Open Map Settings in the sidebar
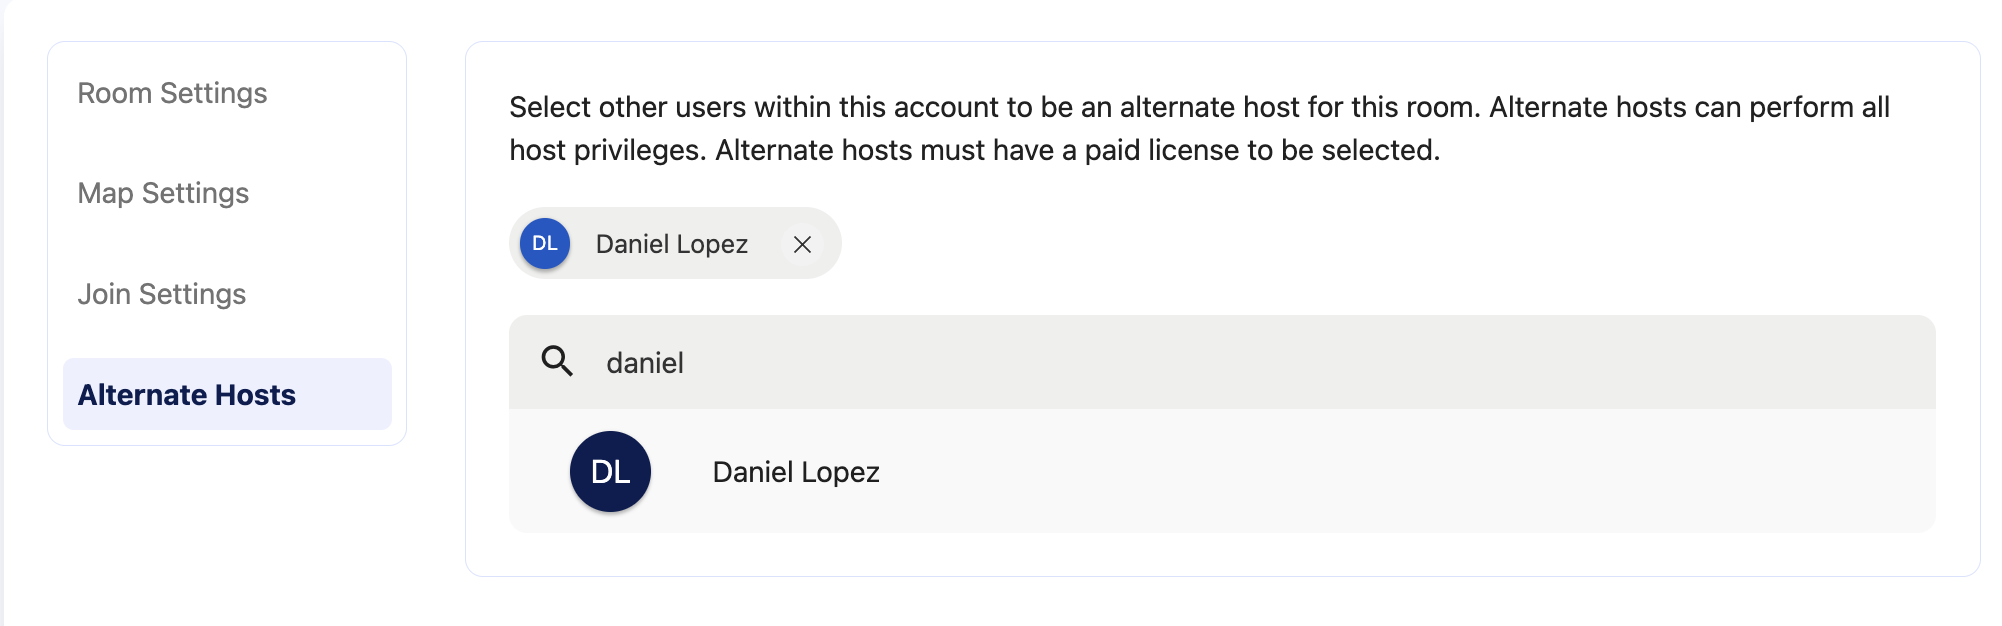The image size is (2002, 626). [x=163, y=193]
